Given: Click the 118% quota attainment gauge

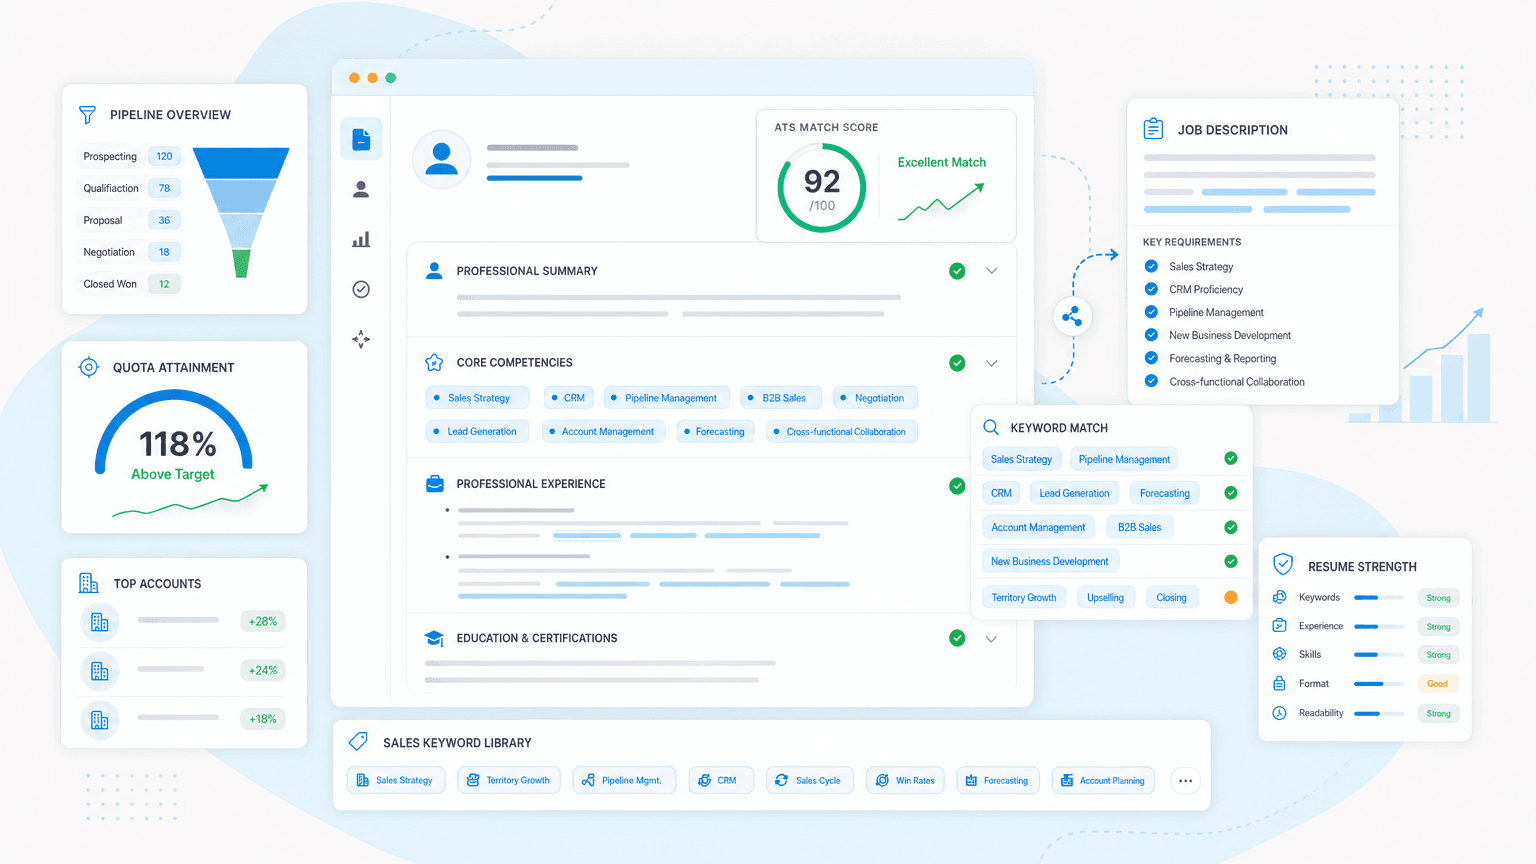Looking at the screenshot, I should tap(174, 432).
